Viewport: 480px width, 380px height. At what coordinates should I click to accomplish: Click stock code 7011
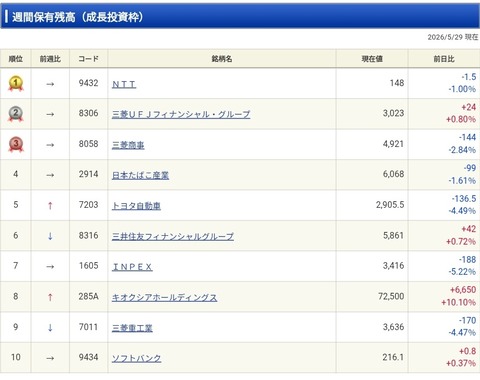pos(88,327)
